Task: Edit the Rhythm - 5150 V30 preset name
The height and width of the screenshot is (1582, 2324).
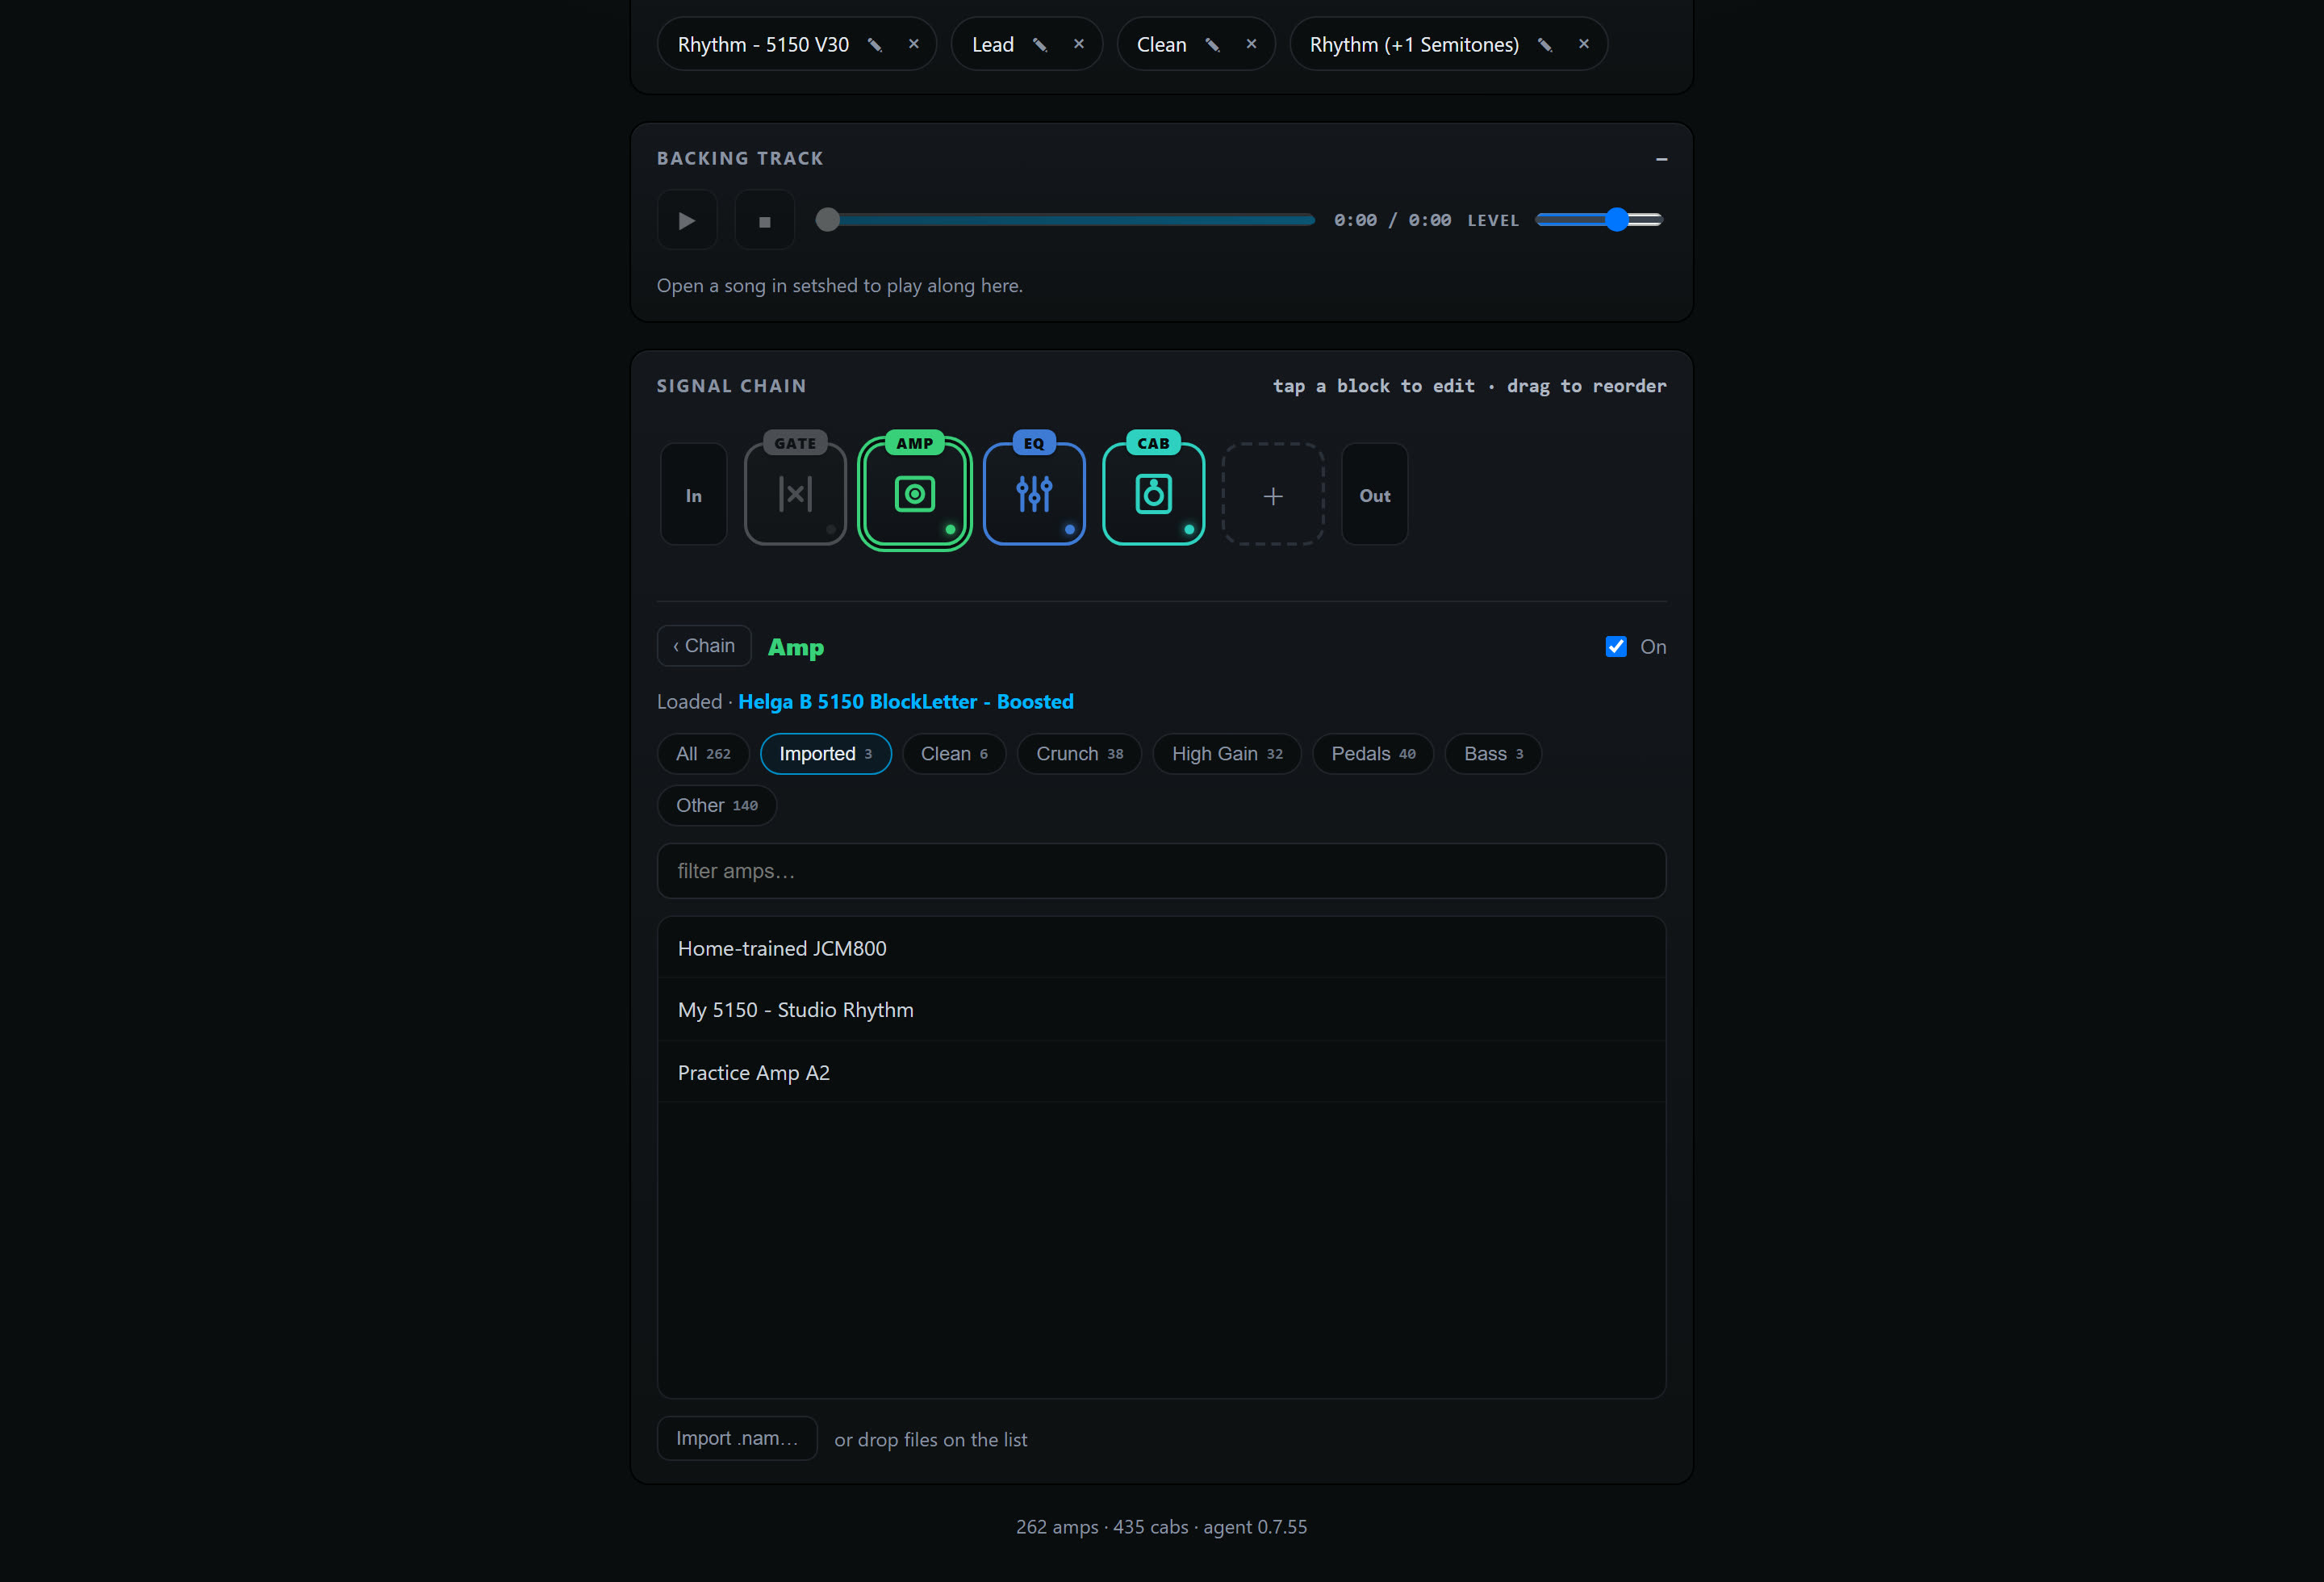Action: tap(874, 45)
